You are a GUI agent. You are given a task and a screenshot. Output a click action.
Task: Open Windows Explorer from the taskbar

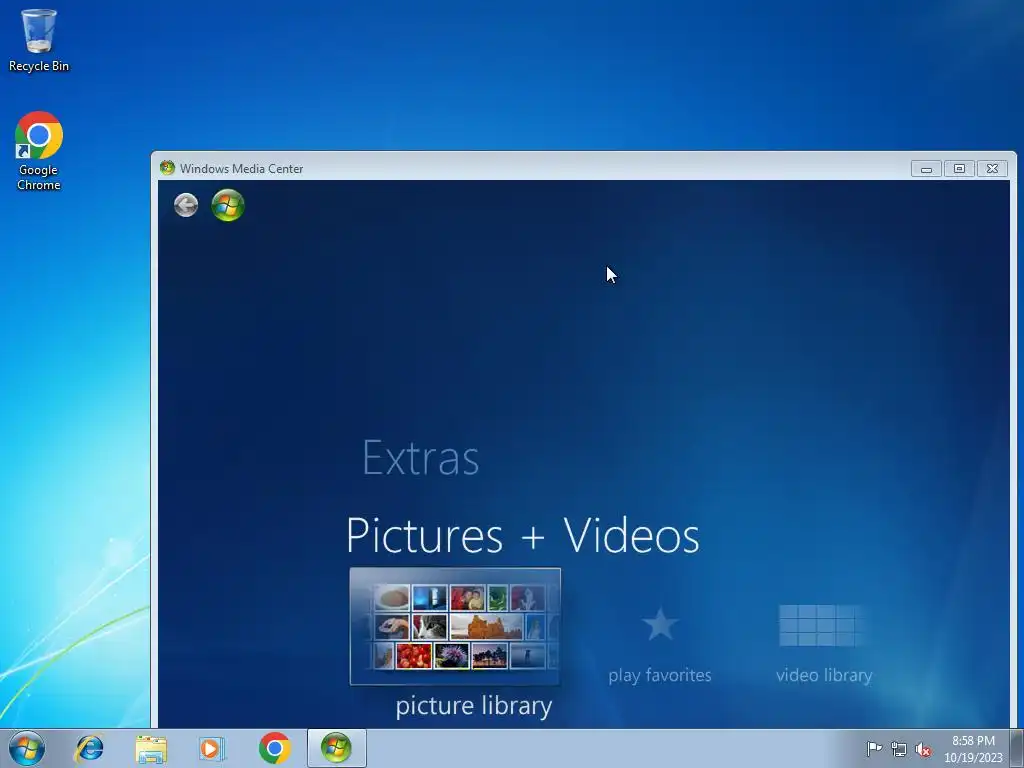tap(151, 748)
